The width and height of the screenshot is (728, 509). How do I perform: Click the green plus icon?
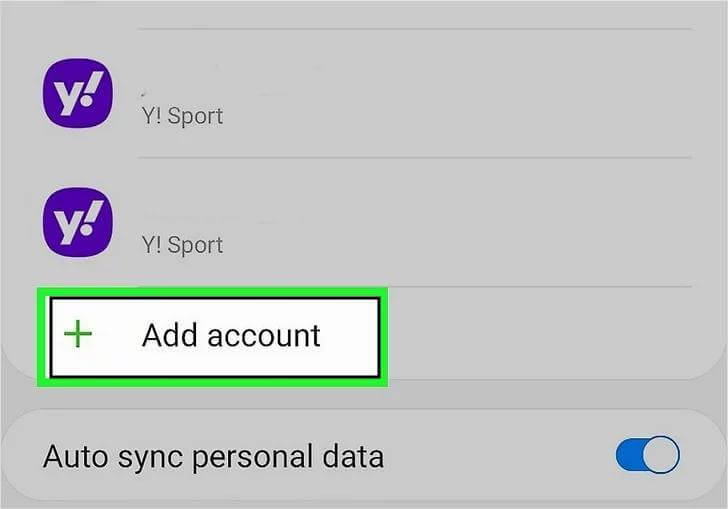pyautogui.click(x=77, y=334)
